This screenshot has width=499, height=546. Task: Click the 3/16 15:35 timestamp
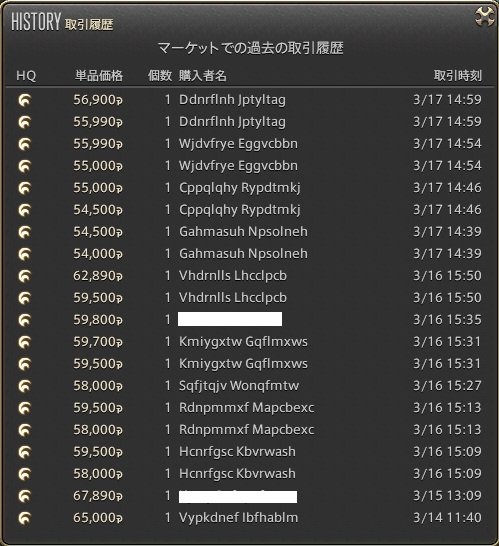coord(447,320)
